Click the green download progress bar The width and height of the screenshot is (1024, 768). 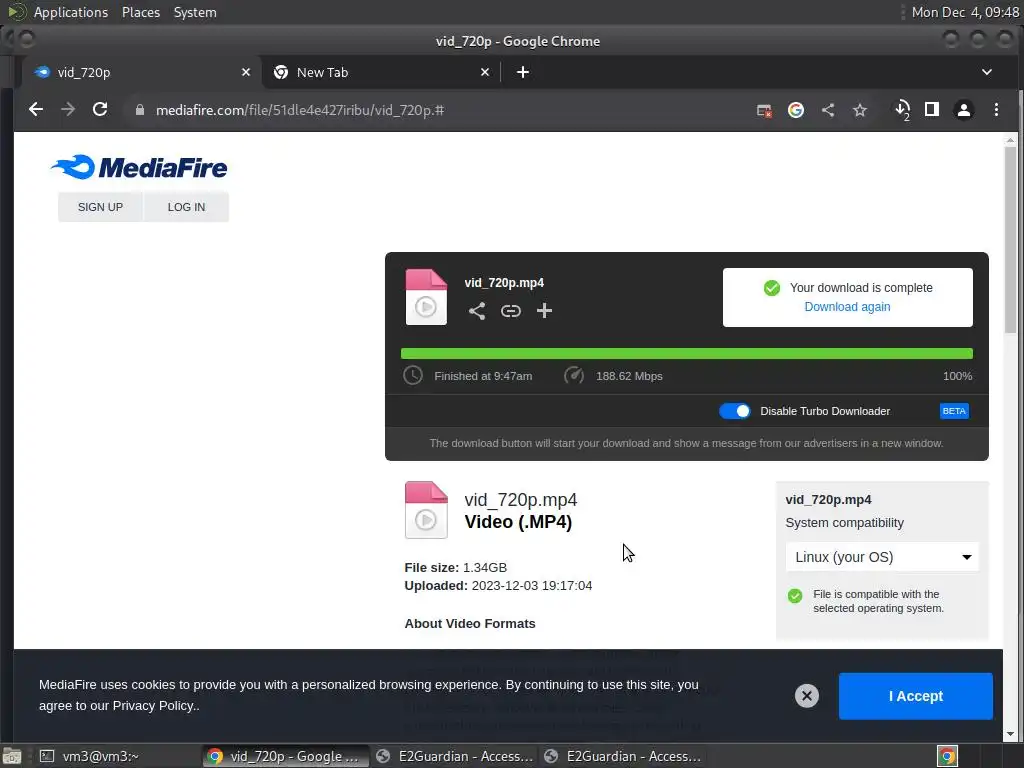[686, 353]
